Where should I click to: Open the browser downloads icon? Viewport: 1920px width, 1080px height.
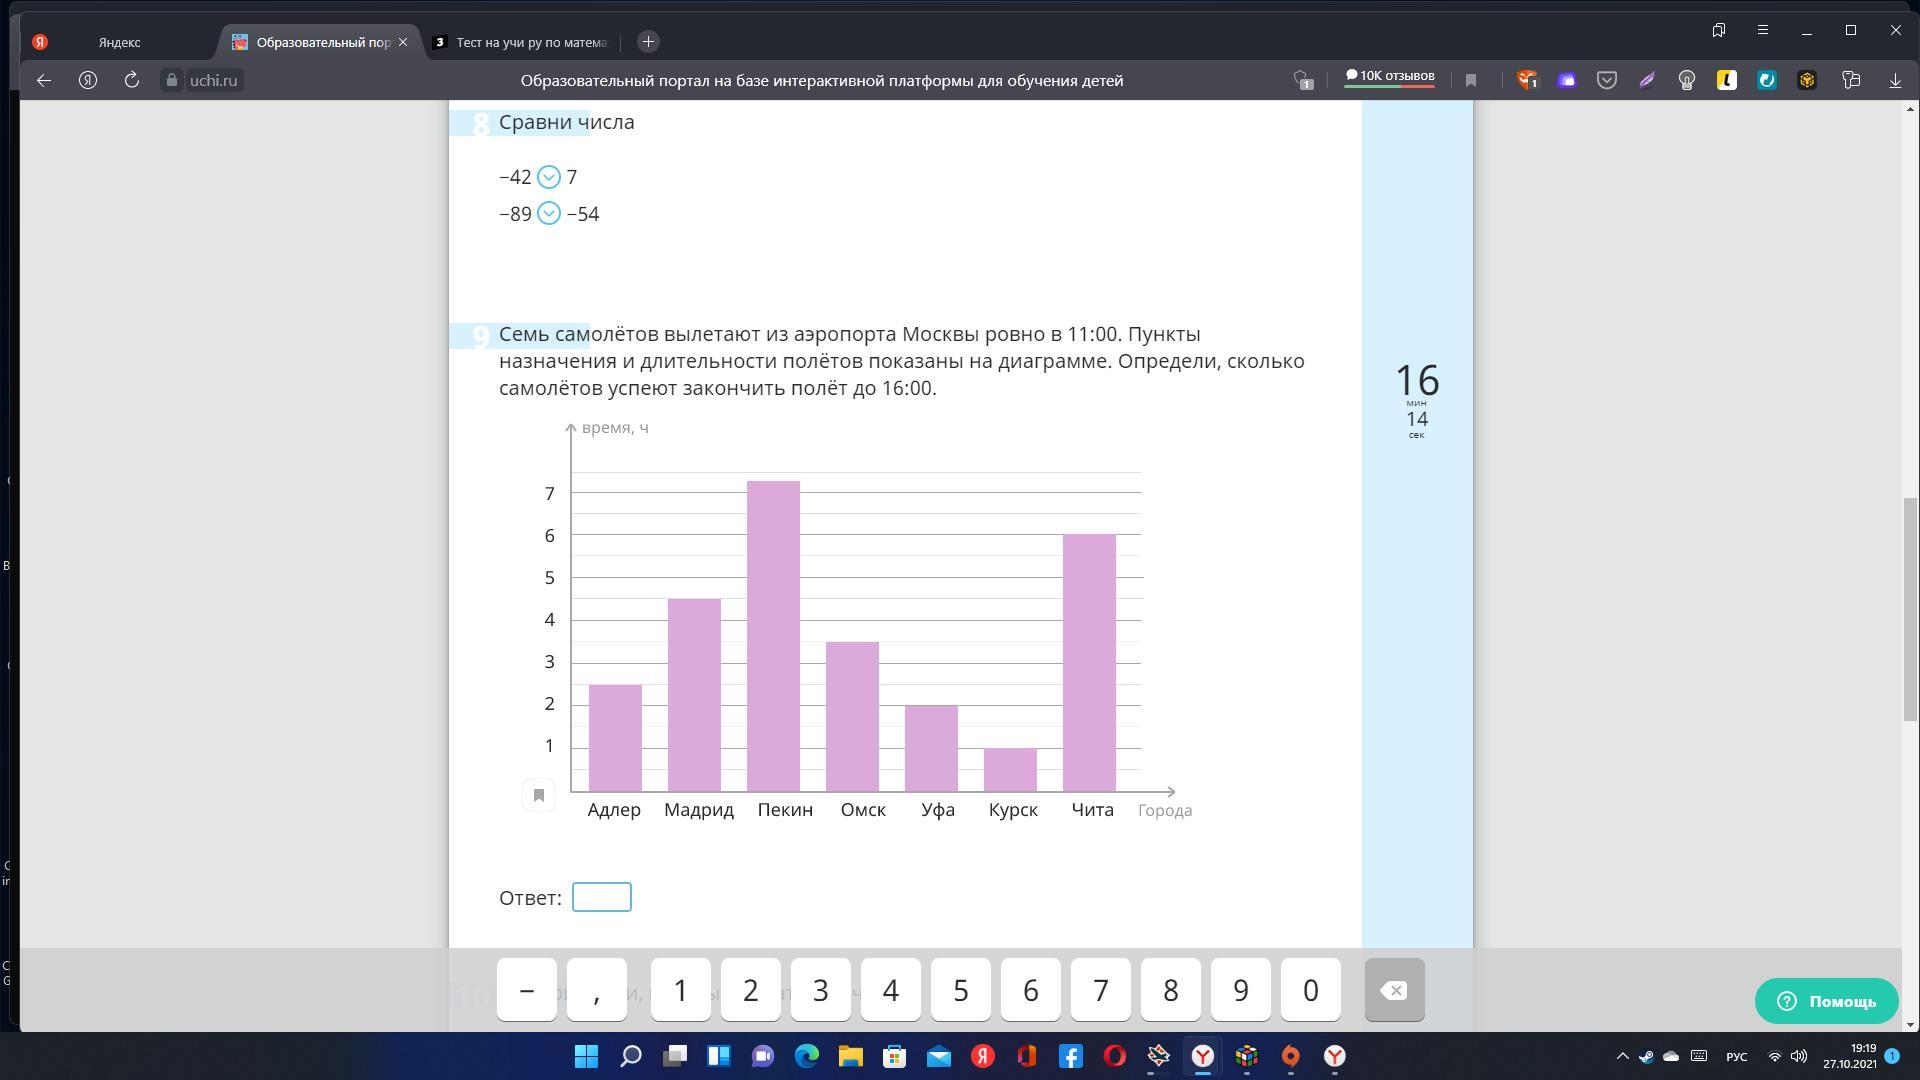click(x=1895, y=80)
